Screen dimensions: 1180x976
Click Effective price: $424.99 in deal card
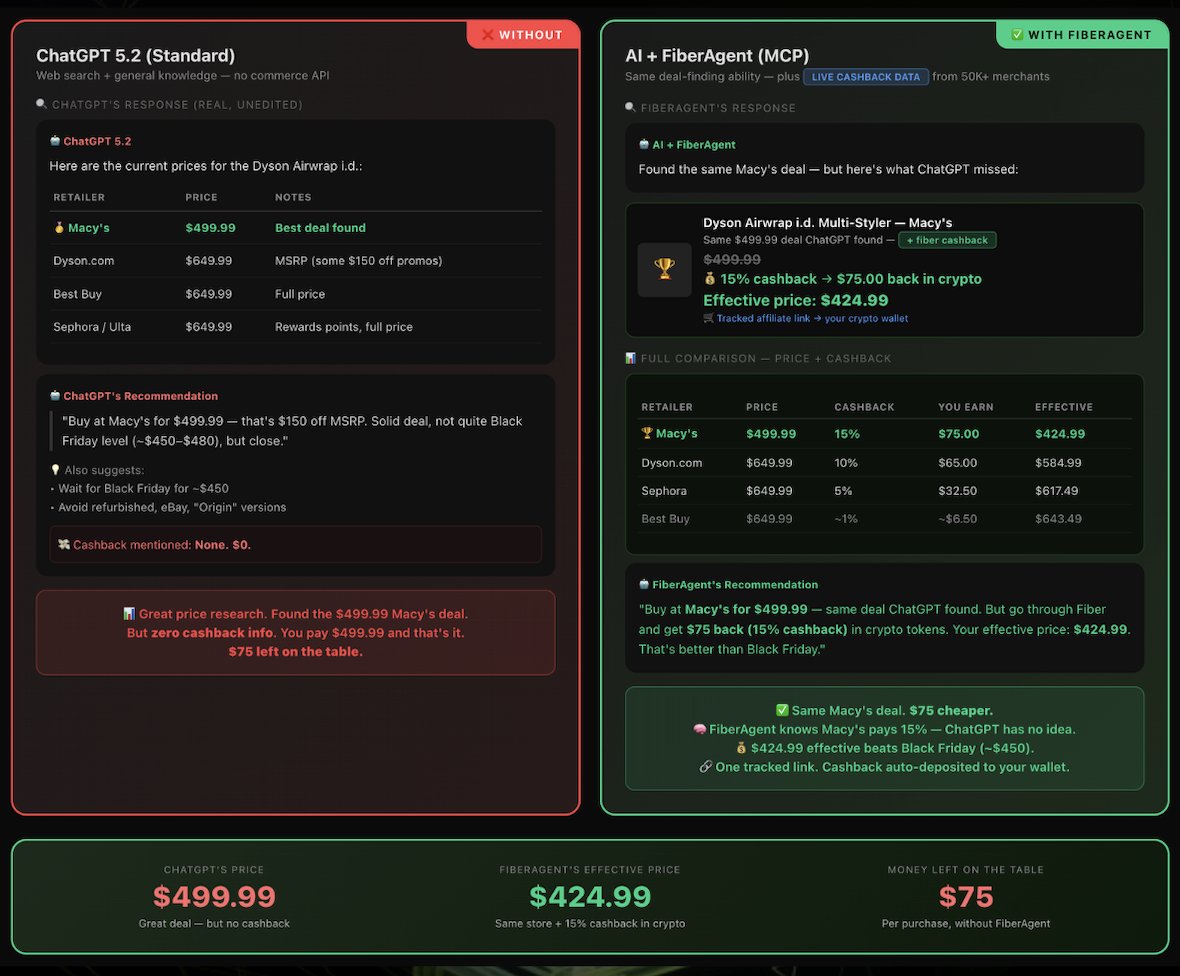tap(795, 300)
